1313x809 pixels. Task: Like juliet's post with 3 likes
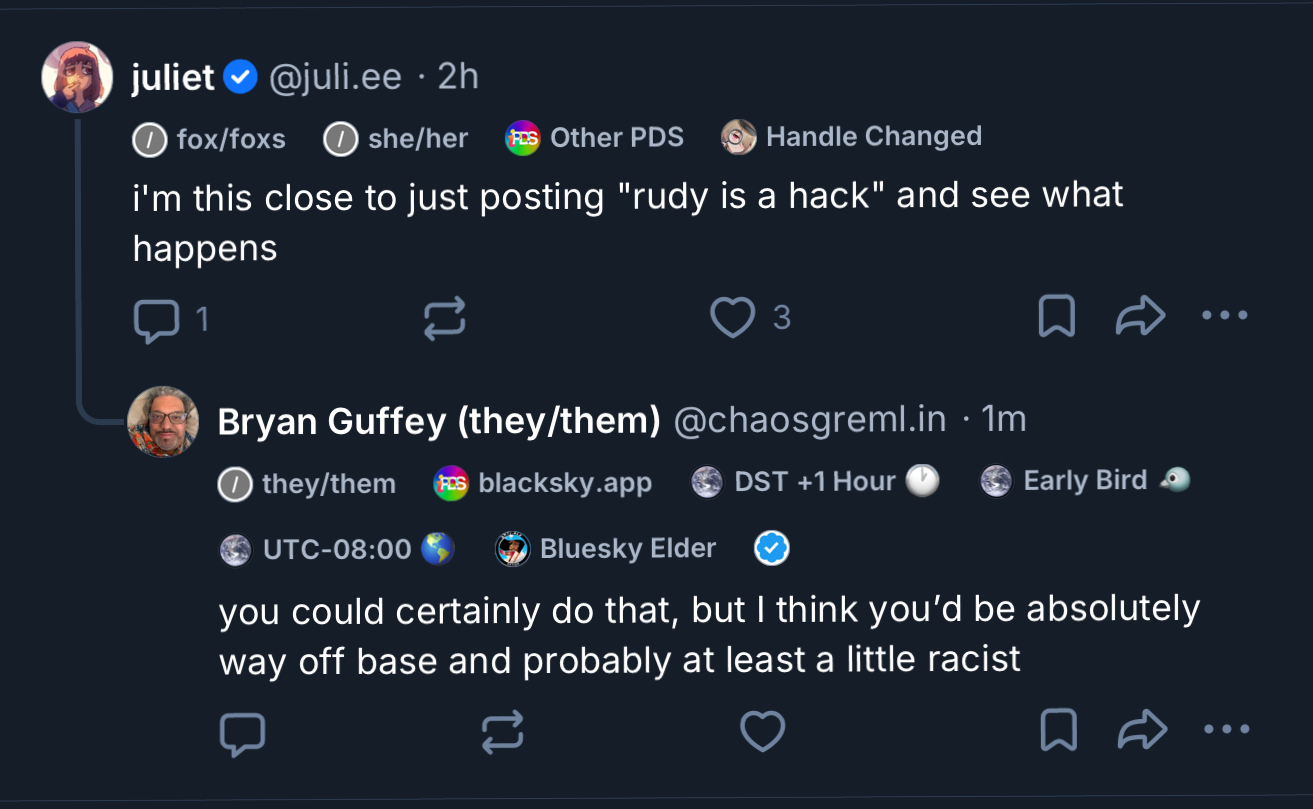pyautogui.click(x=732, y=318)
